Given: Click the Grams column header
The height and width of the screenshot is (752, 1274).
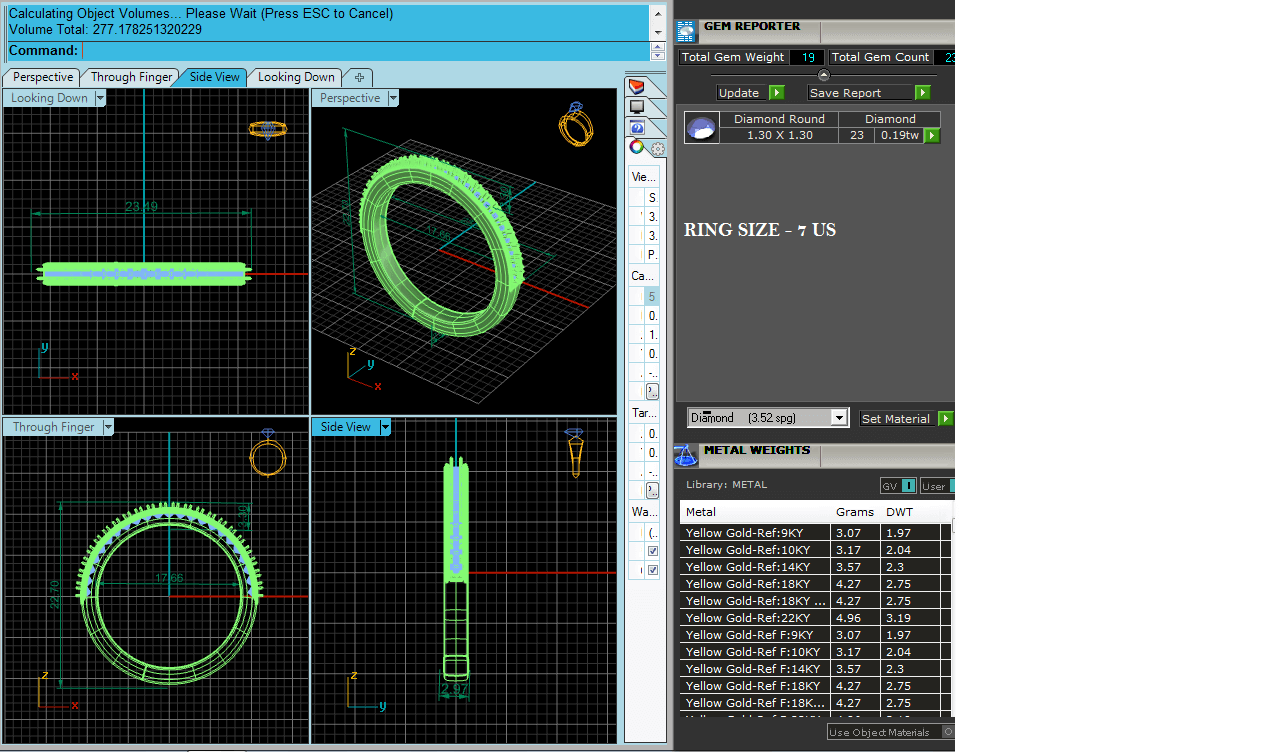Looking at the screenshot, I should click(856, 512).
